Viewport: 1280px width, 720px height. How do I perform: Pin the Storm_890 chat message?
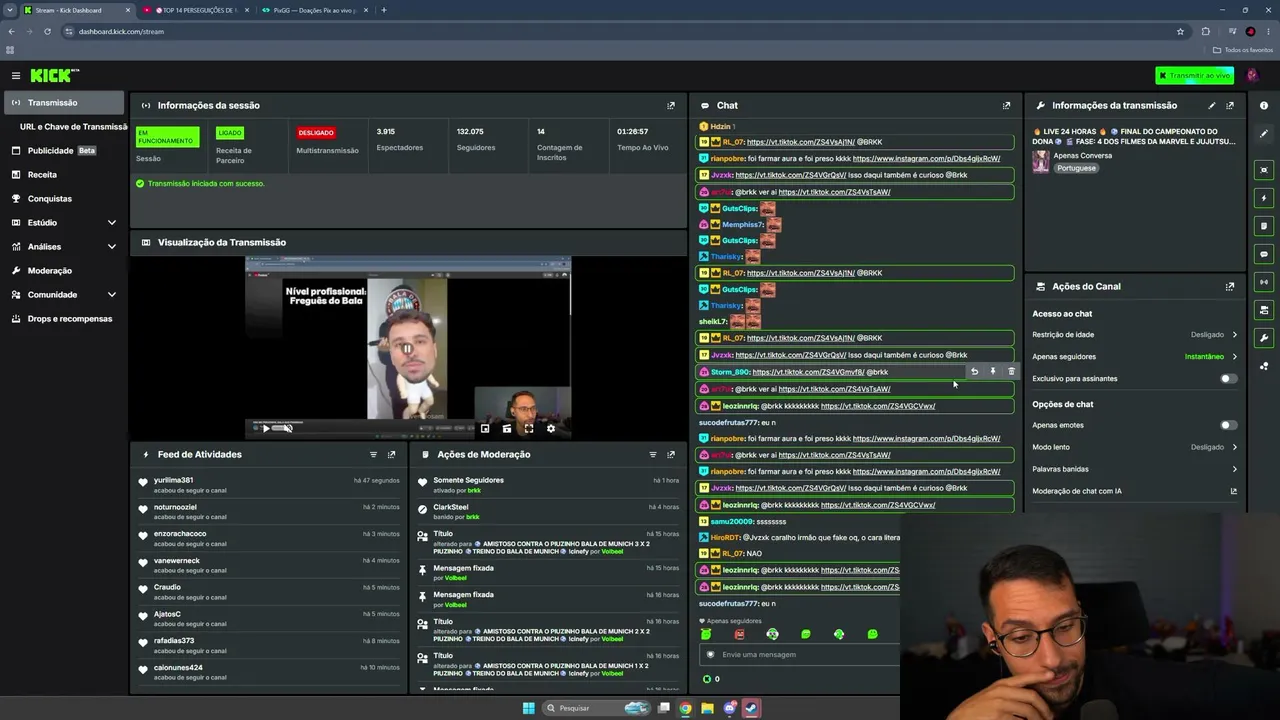click(993, 372)
